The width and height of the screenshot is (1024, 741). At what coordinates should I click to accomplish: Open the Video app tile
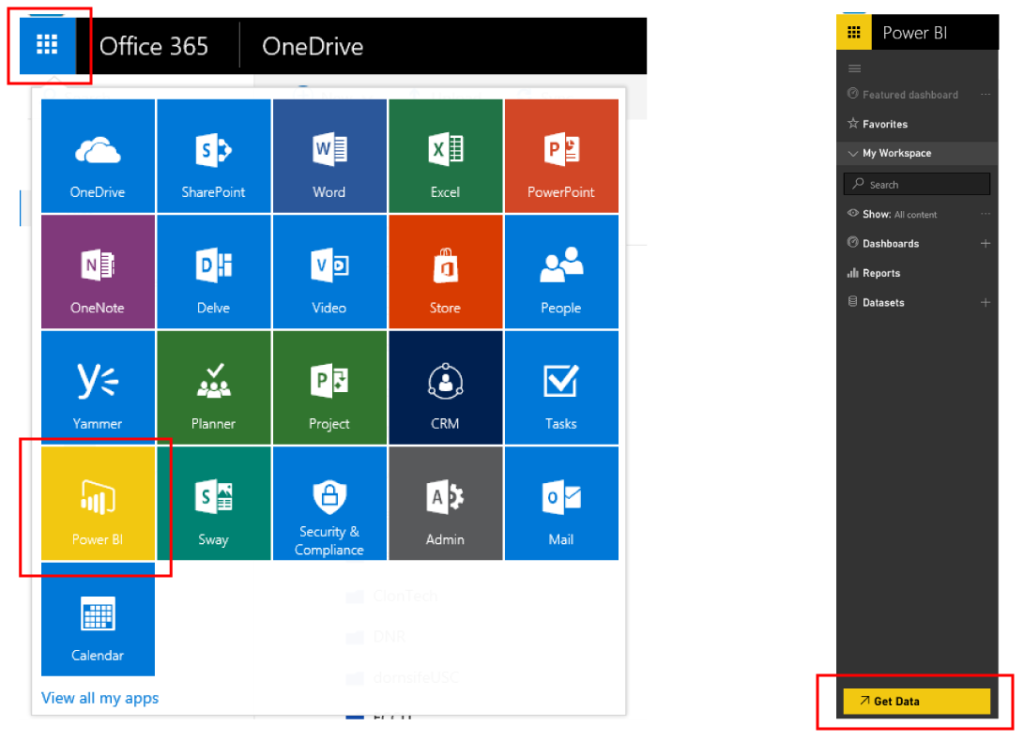pos(329,272)
